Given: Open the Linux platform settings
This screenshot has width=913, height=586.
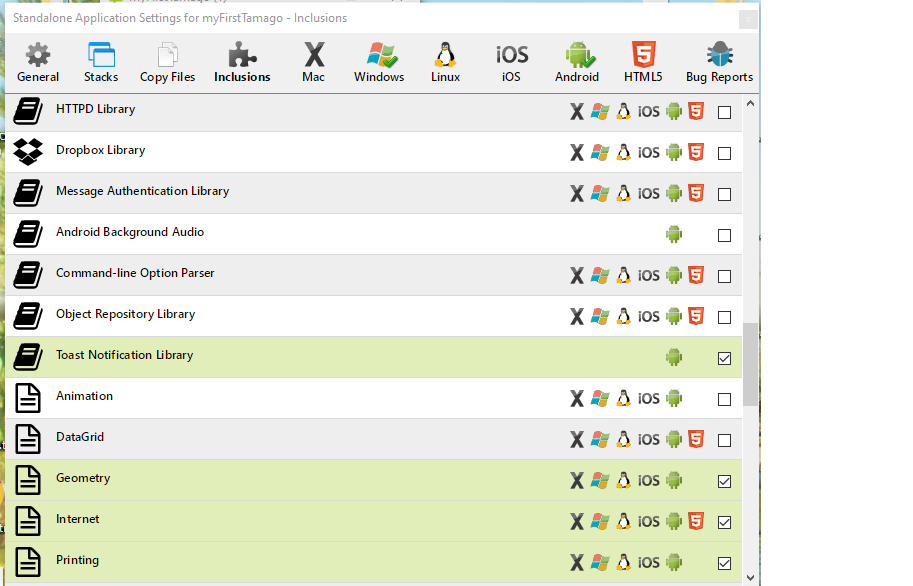Looking at the screenshot, I should [445, 62].
